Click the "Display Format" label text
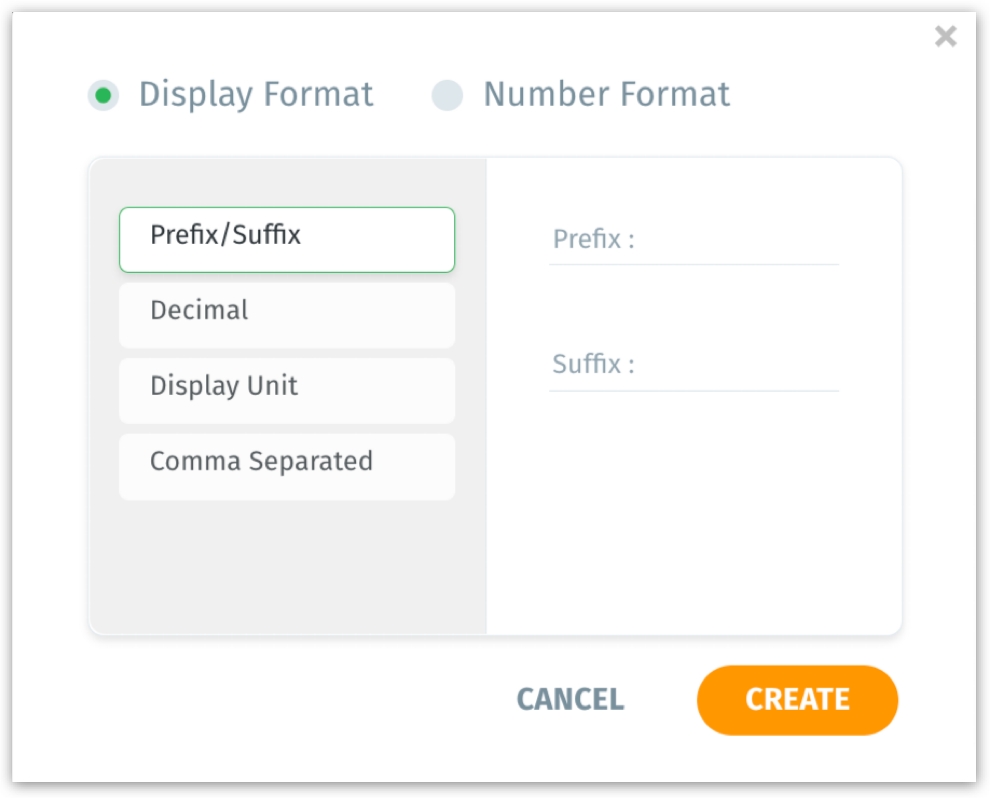This screenshot has width=990, height=798. [x=256, y=95]
